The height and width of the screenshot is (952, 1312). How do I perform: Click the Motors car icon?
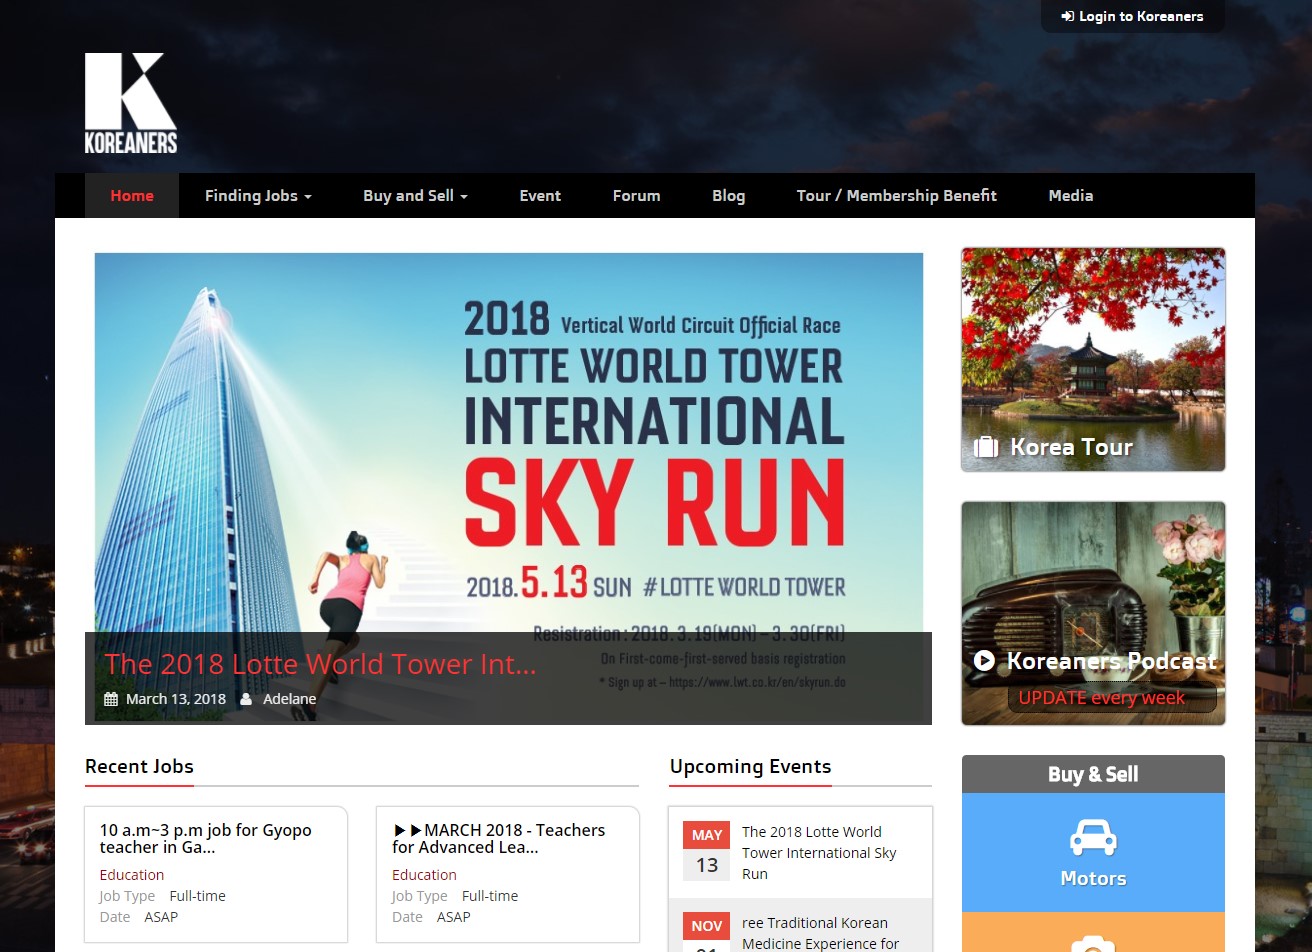coord(1093,837)
